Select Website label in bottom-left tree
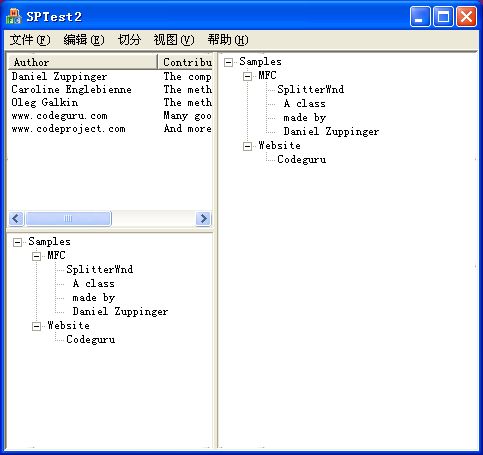Screen dimensions: 483x455 [68, 326]
